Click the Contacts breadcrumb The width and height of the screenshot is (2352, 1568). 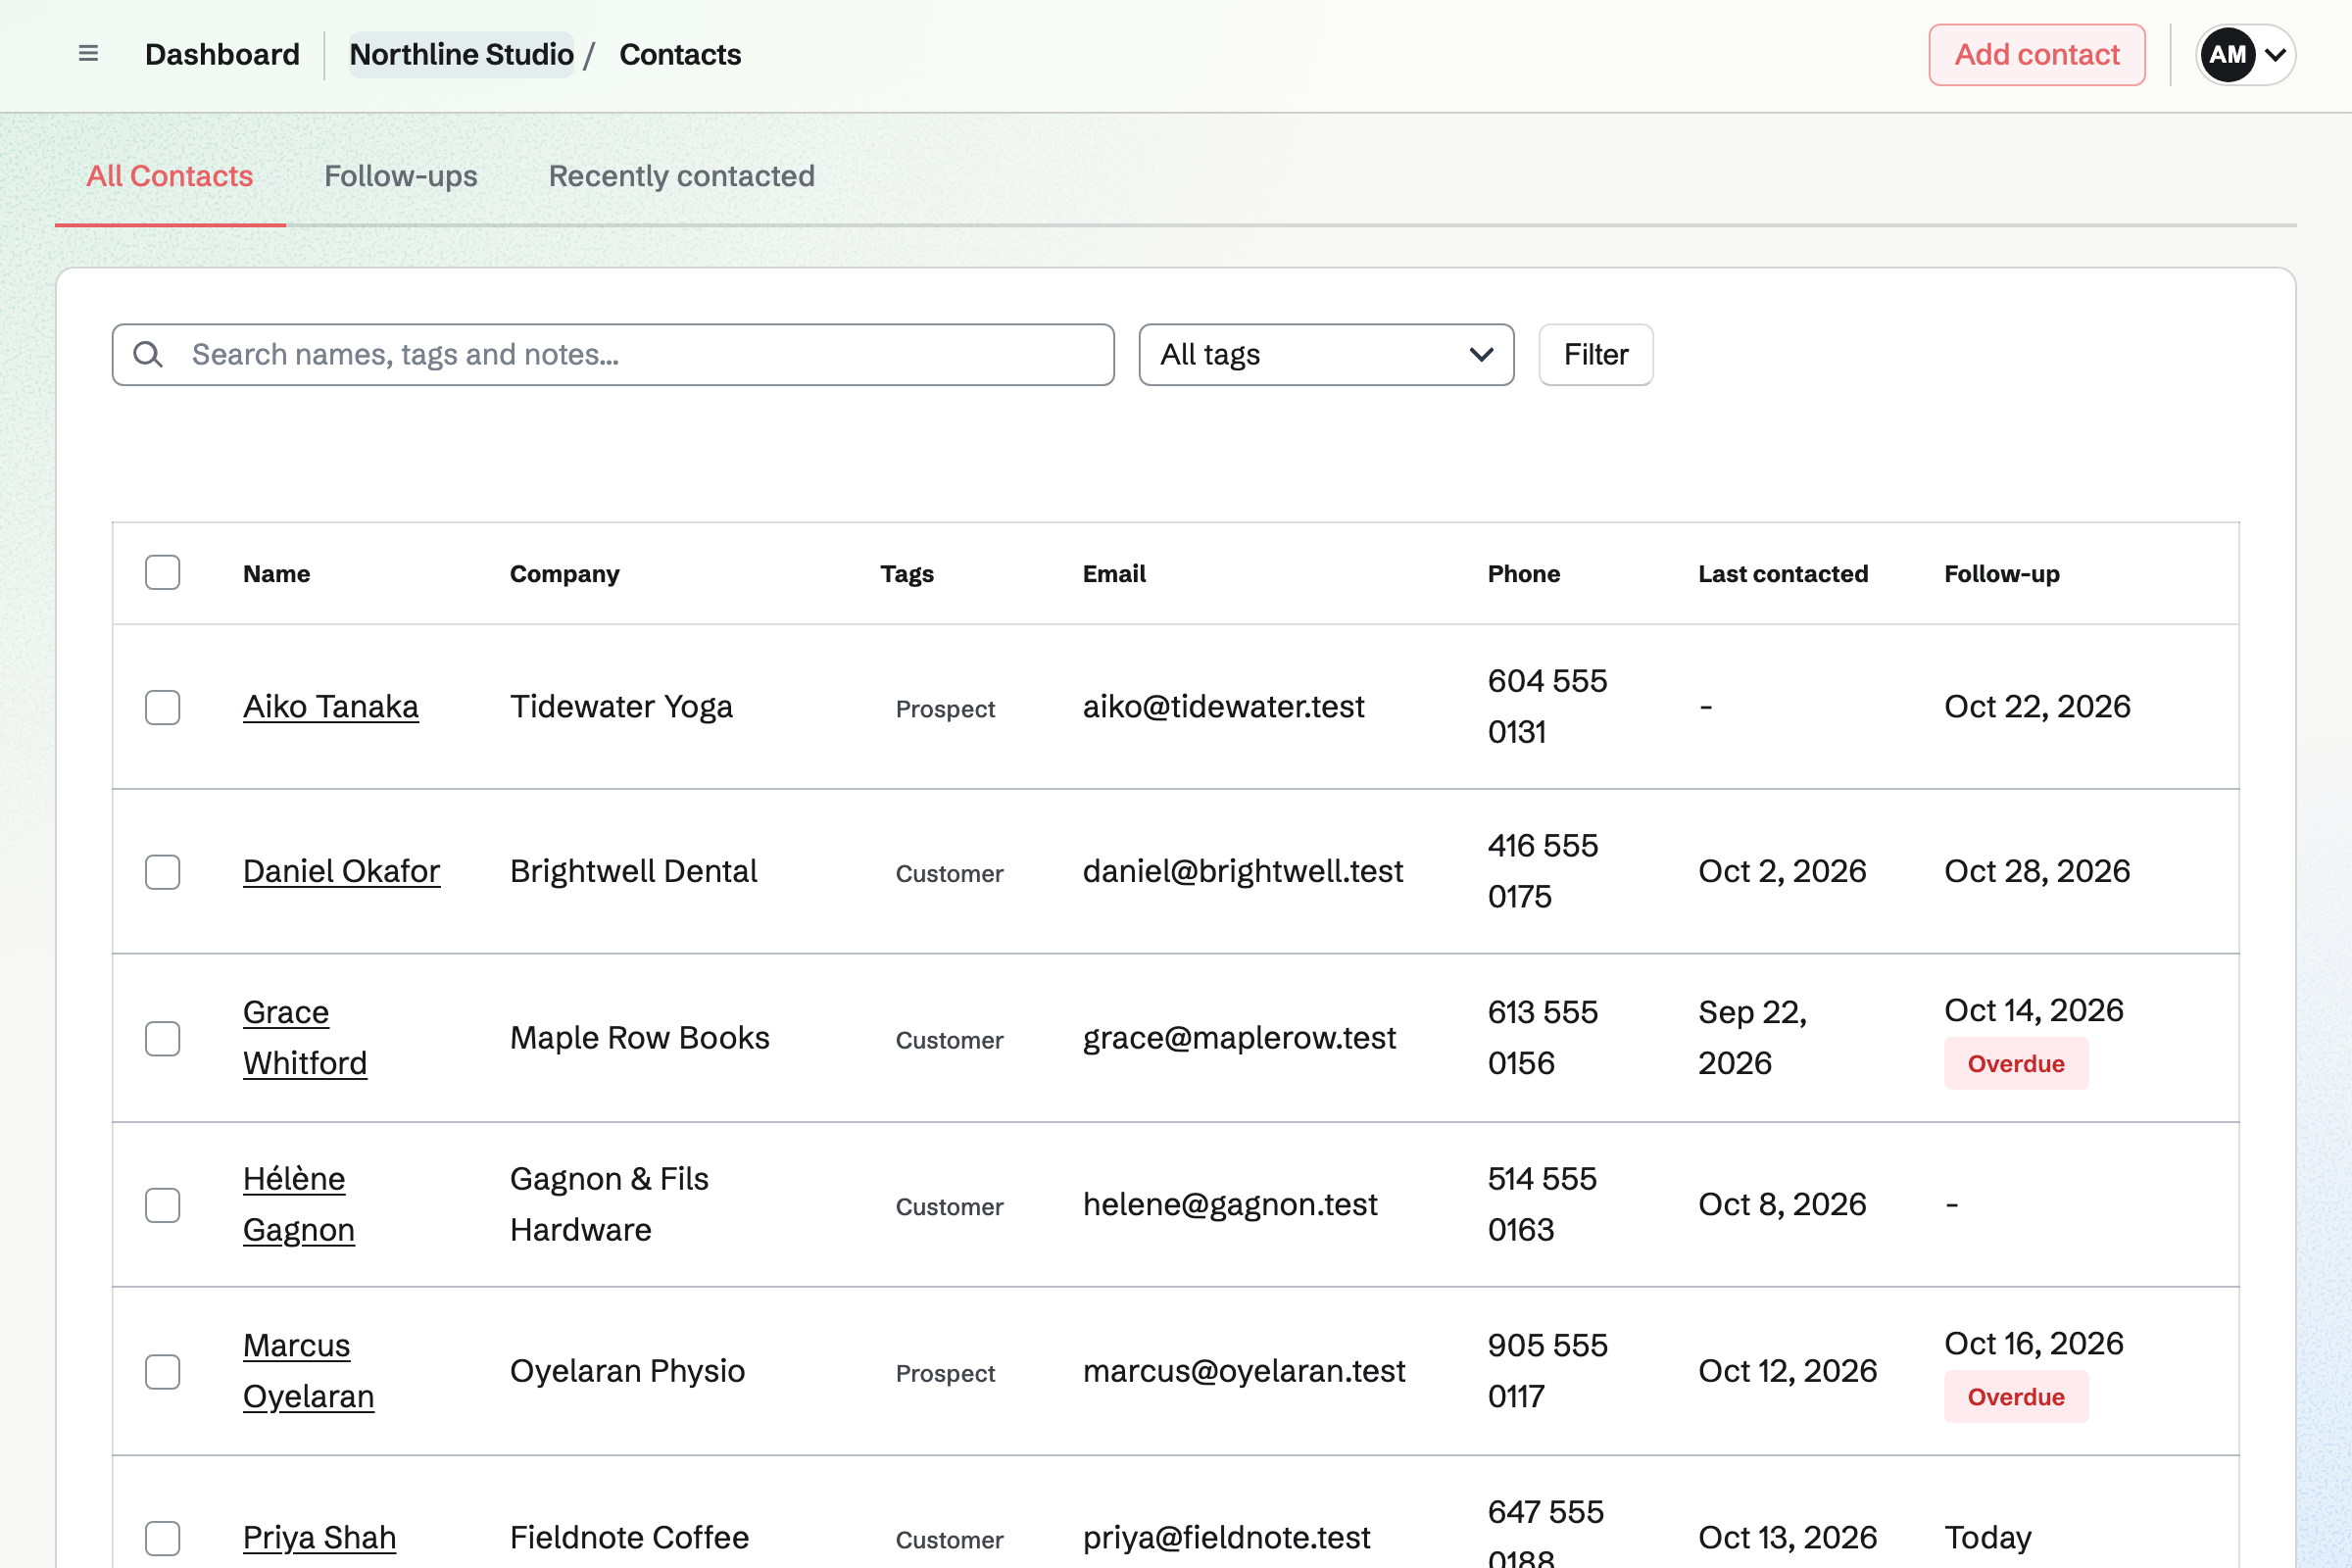(680, 54)
